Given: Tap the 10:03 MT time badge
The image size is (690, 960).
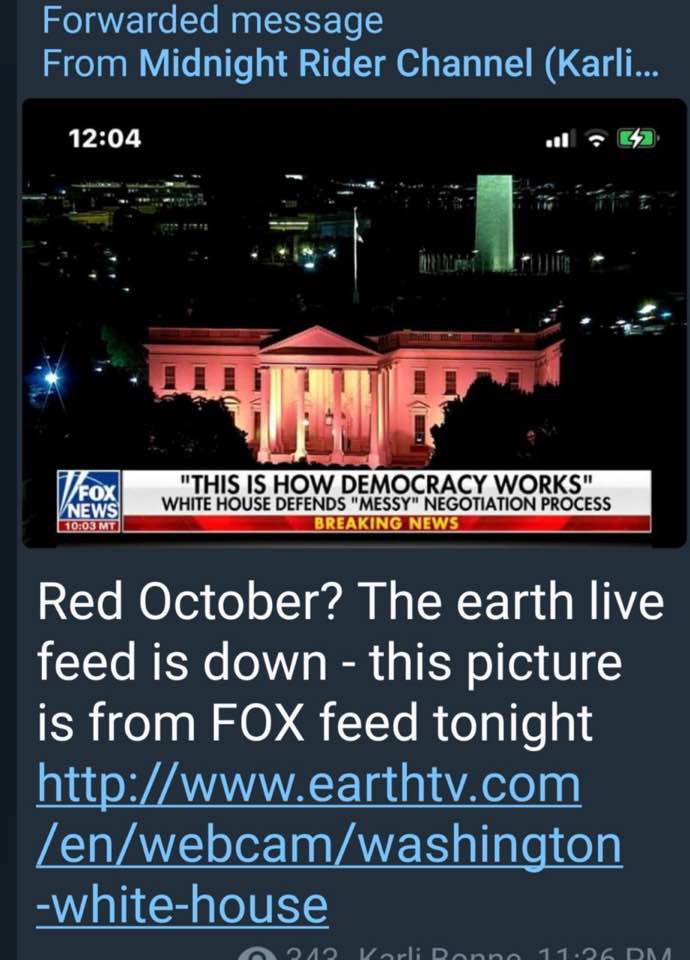Looking at the screenshot, I should pos(89,526).
